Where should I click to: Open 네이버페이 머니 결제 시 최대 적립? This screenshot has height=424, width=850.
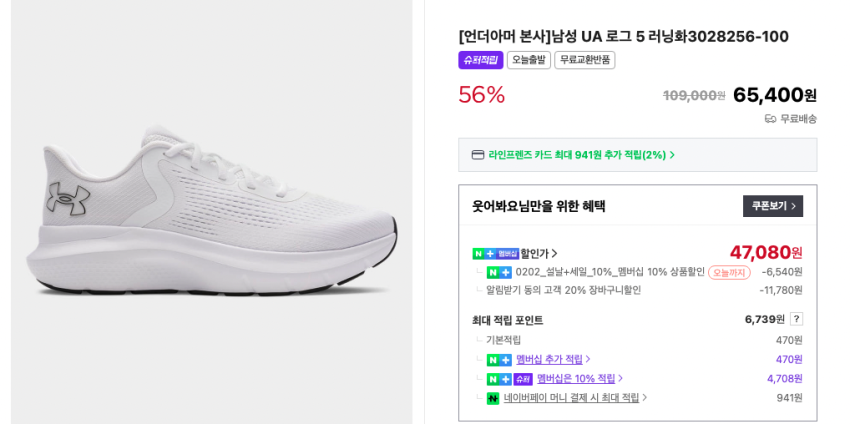point(571,397)
